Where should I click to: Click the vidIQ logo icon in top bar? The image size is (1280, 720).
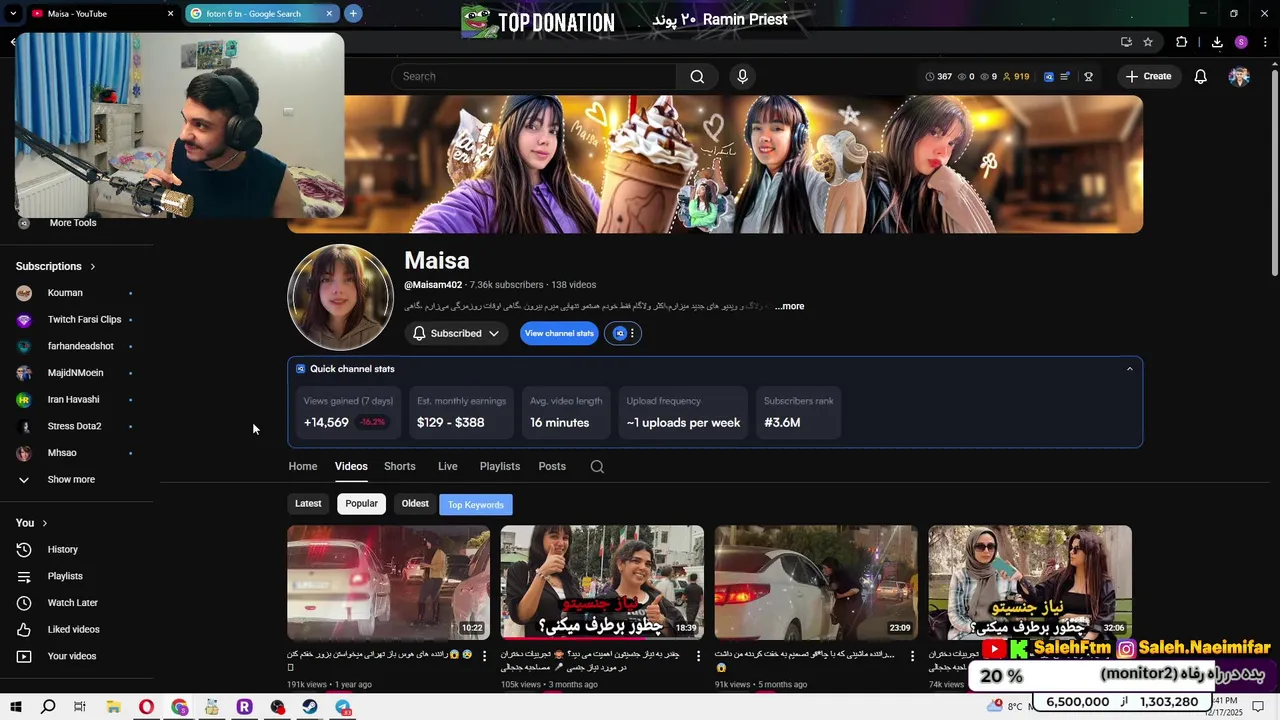click(x=1048, y=76)
